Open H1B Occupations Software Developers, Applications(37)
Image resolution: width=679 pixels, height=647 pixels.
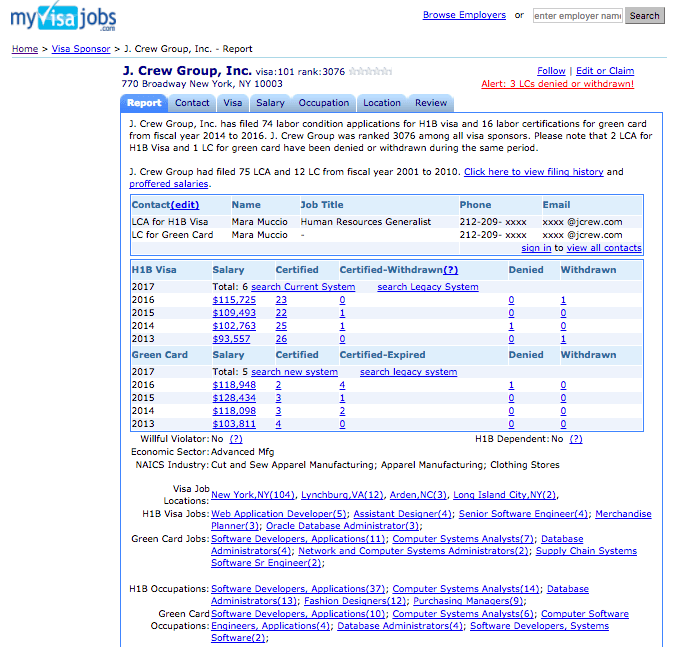click(x=298, y=589)
